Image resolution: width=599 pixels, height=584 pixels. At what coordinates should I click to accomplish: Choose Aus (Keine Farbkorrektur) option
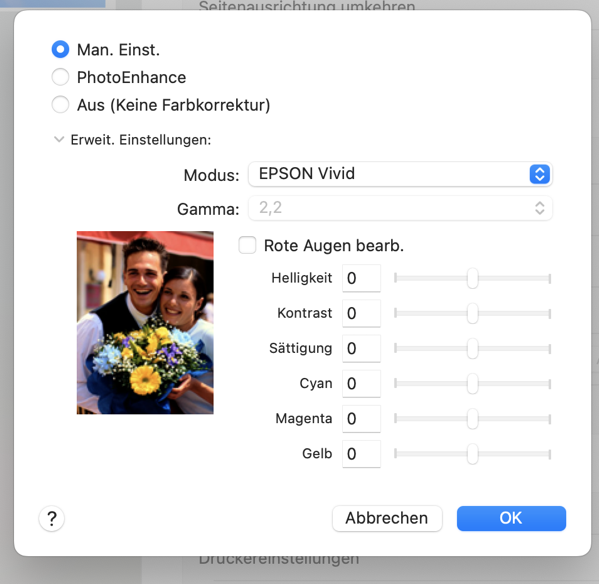pyautogui.click(x=60, y=104)
